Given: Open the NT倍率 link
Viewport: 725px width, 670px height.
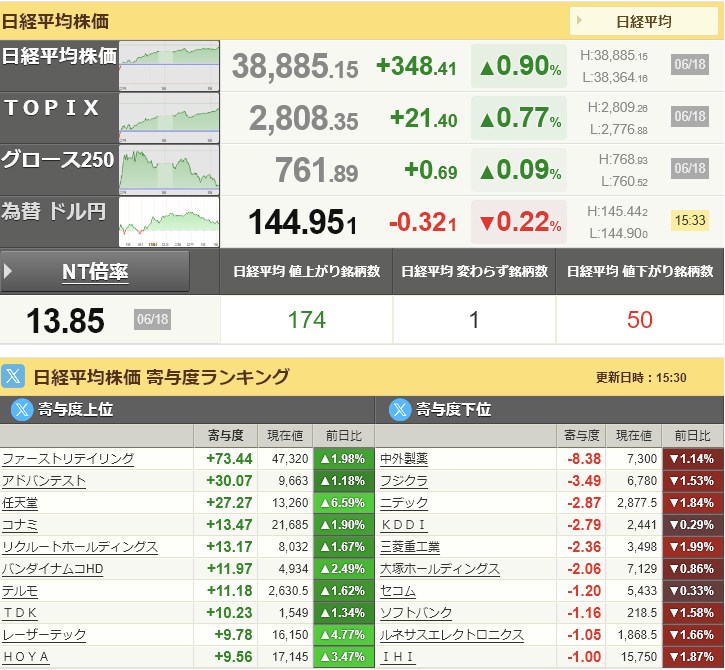Looking at the screenshot, I should pos(95,271).
